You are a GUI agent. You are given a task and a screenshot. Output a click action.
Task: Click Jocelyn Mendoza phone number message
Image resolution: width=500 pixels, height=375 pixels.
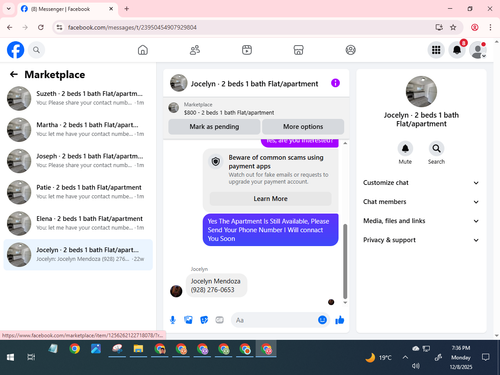coord(216,285)
